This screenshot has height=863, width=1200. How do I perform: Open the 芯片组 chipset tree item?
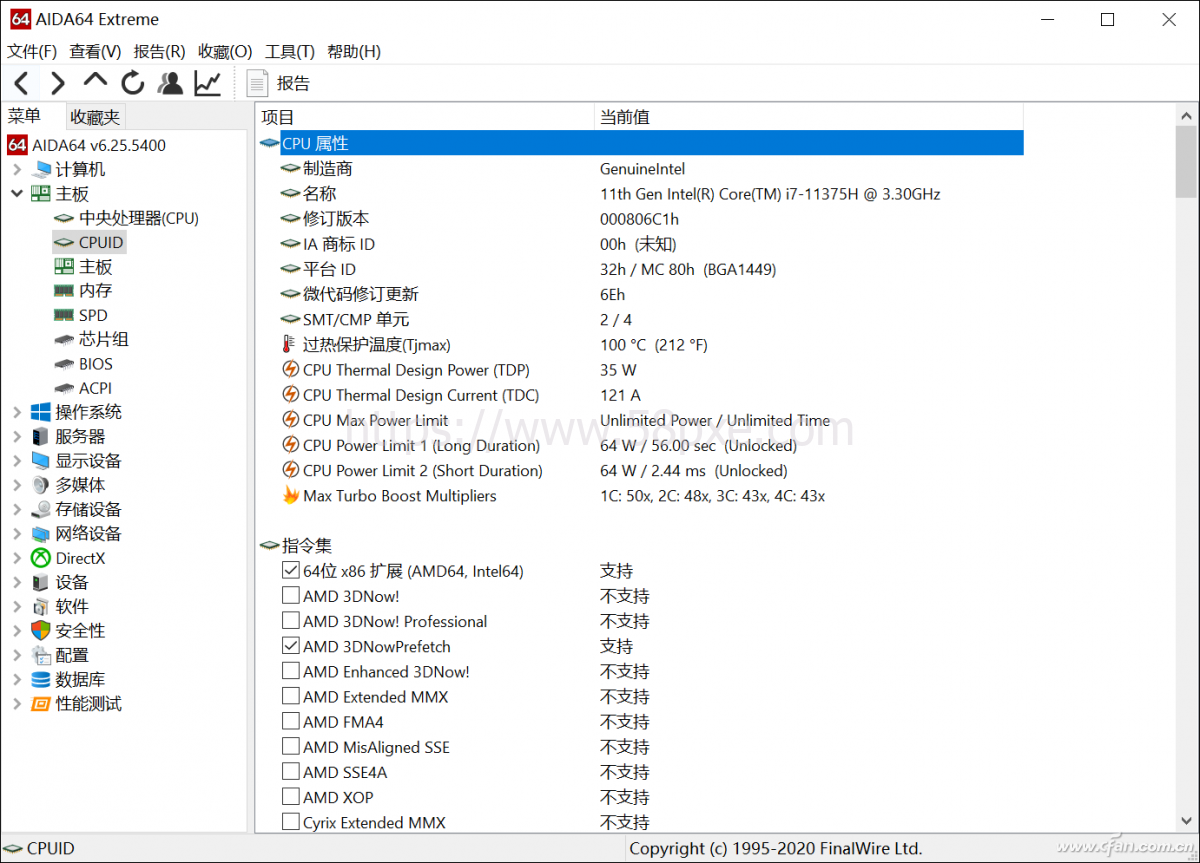[x=103, y=340]
